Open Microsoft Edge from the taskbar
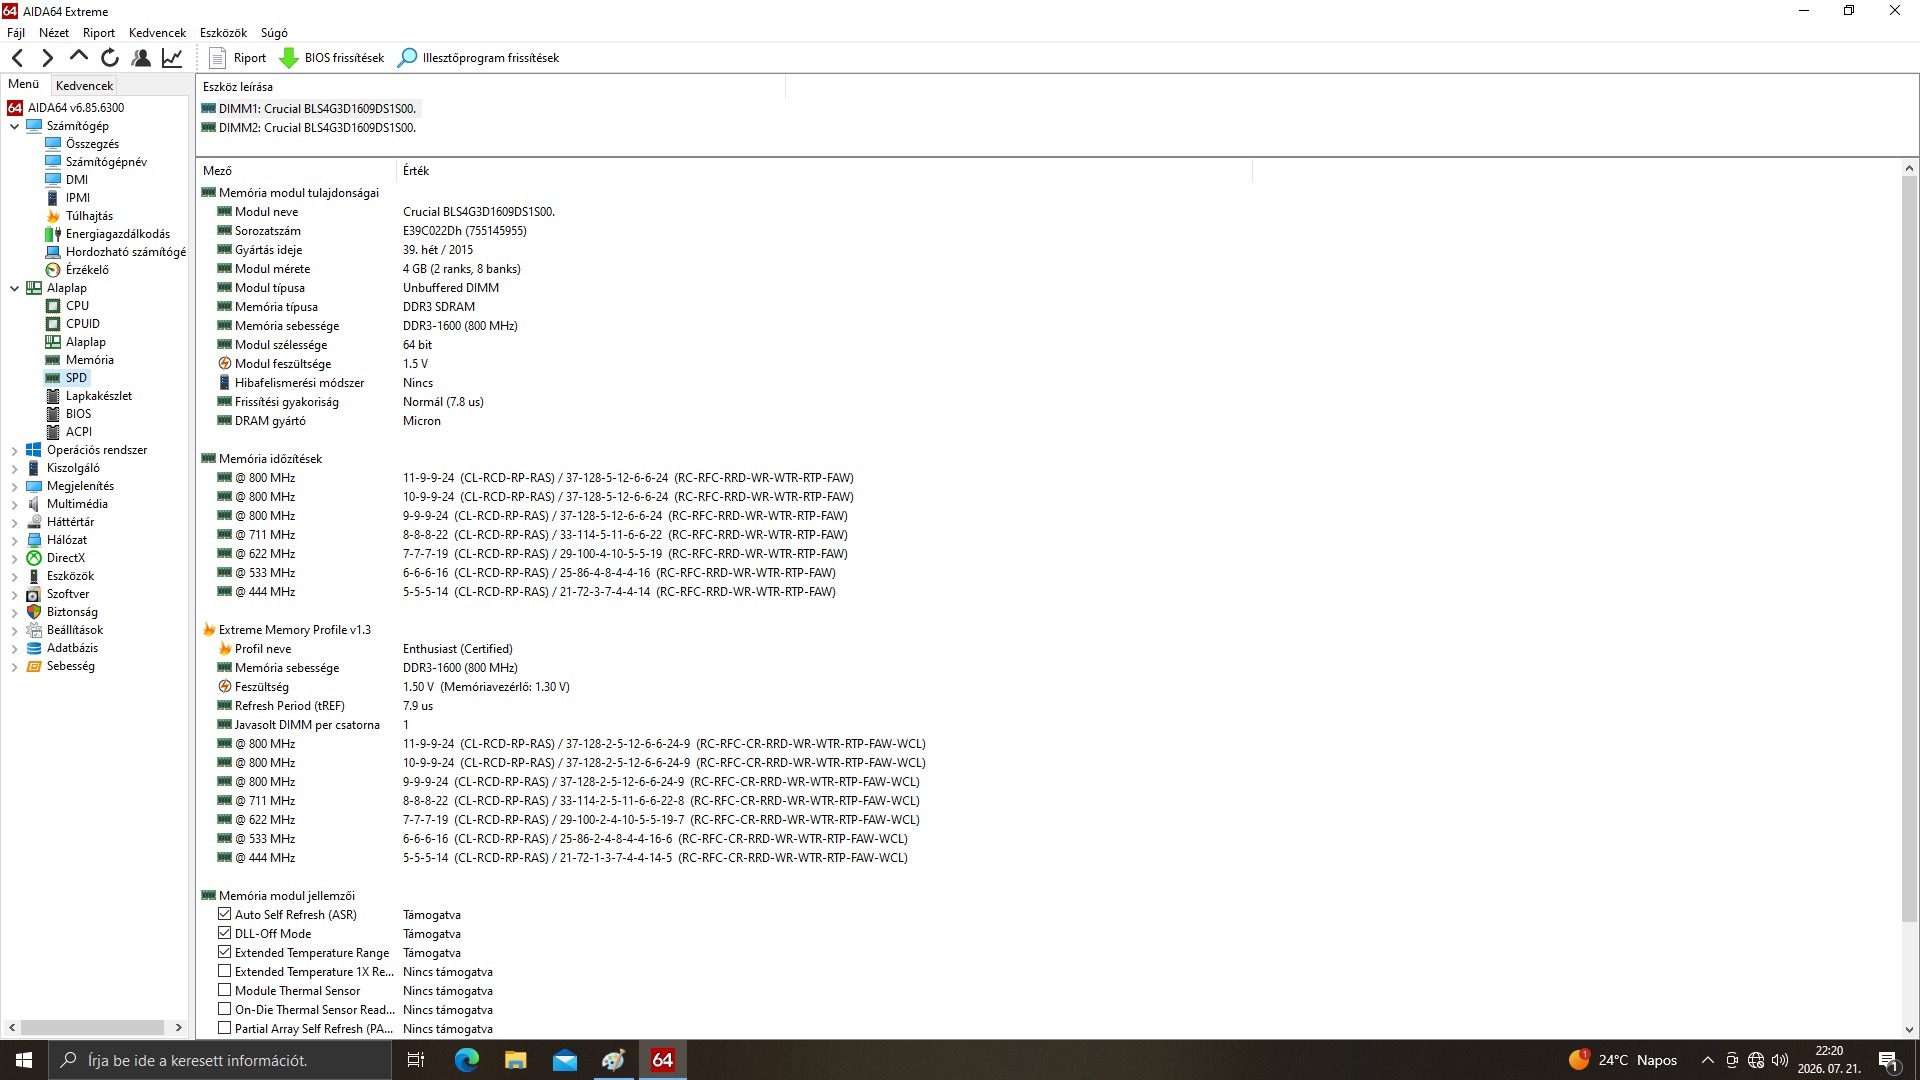The image size is (1920, 1080). (467, 1060)
